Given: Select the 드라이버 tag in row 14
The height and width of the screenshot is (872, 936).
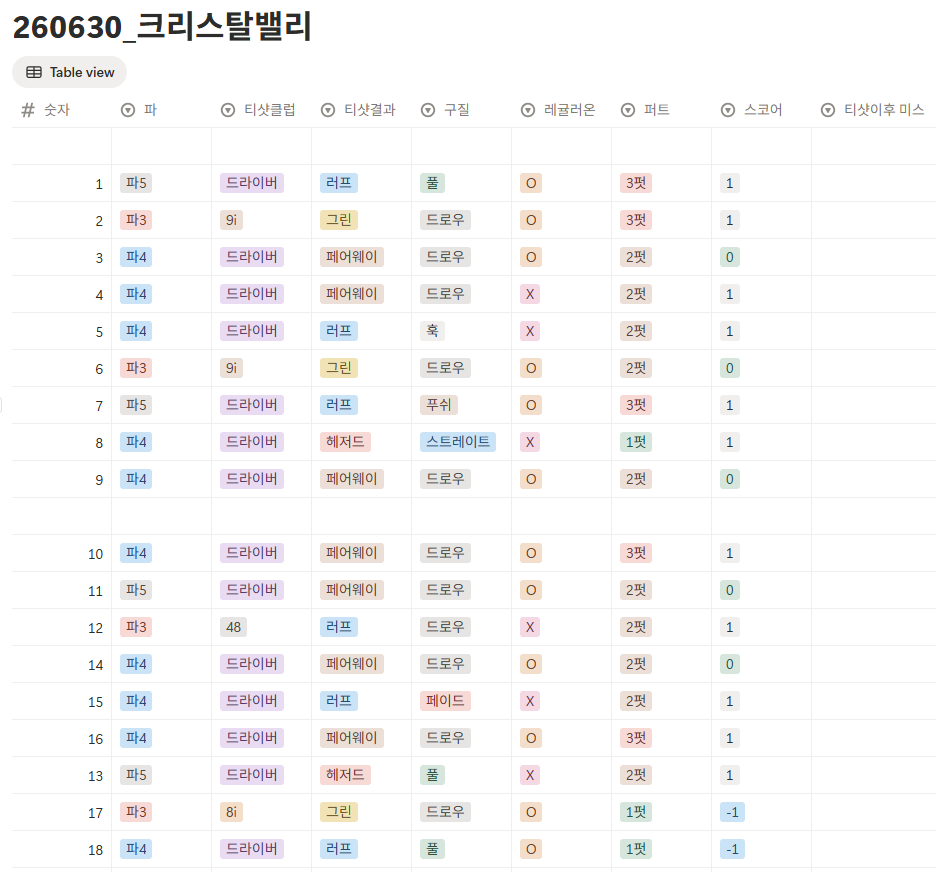Looking at the screenshot, I should 252,664.
